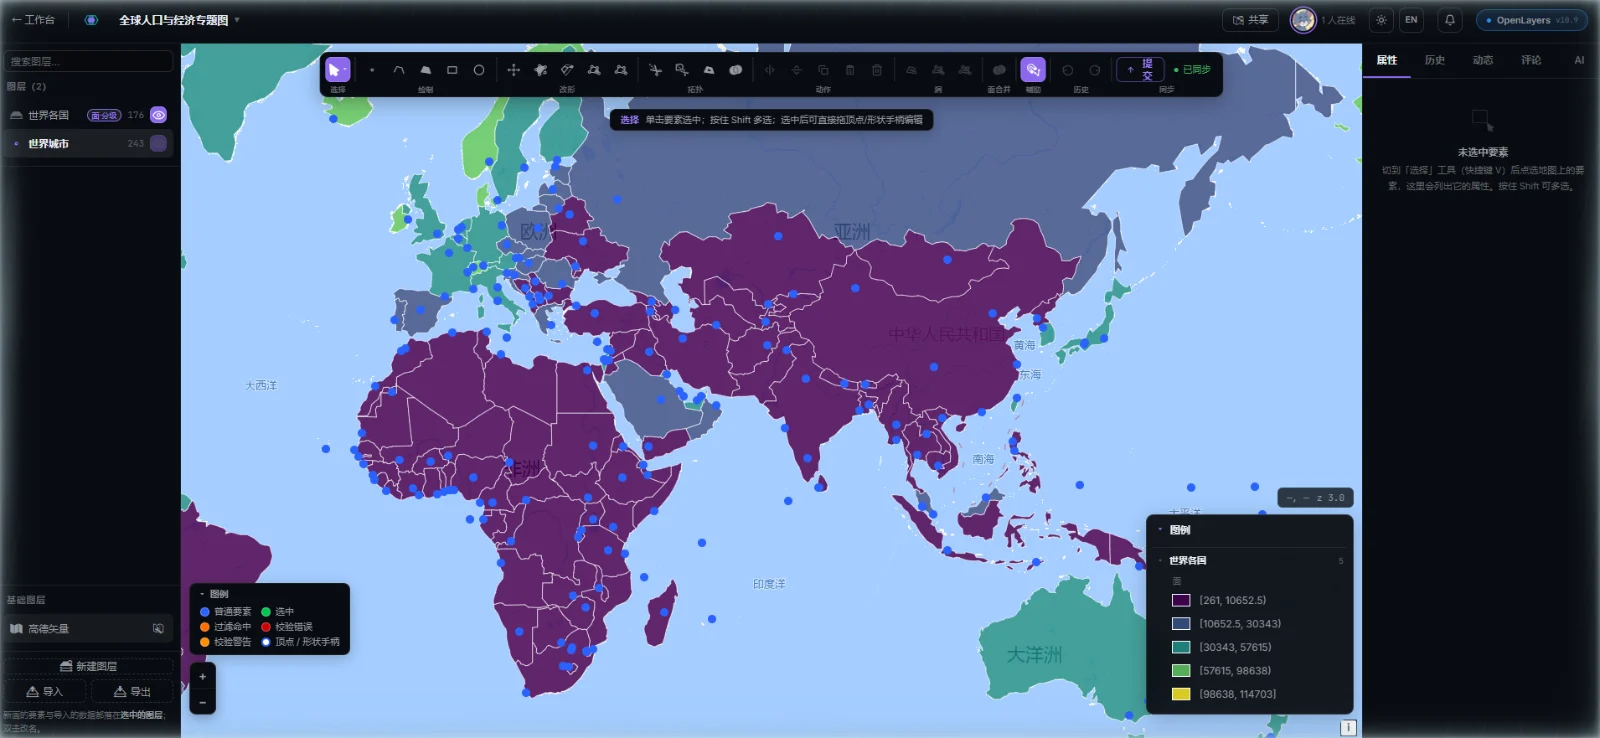Click the redo history arrow

click(1095, 70)
